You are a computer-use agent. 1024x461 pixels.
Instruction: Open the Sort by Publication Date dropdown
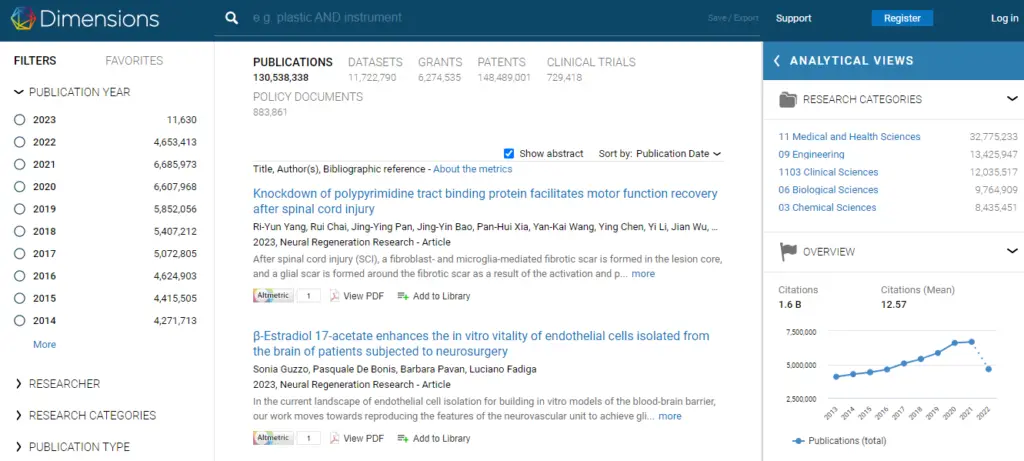(x=679, y=153)
